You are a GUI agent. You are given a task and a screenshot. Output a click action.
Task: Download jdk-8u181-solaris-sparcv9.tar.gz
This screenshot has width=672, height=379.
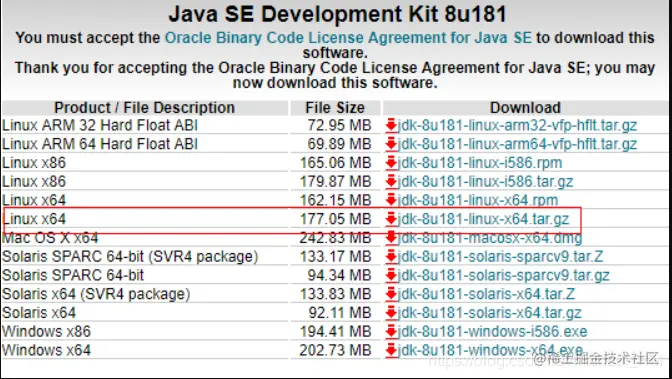[x=504, y=275]
